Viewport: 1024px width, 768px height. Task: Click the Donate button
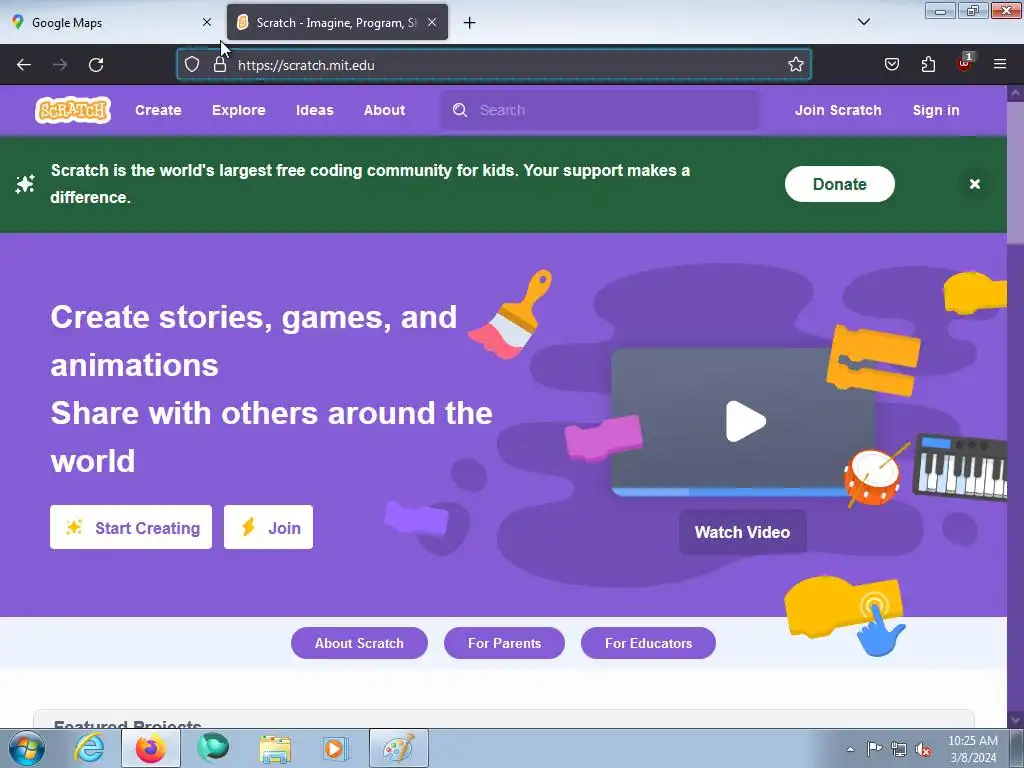tap(839, 184)
